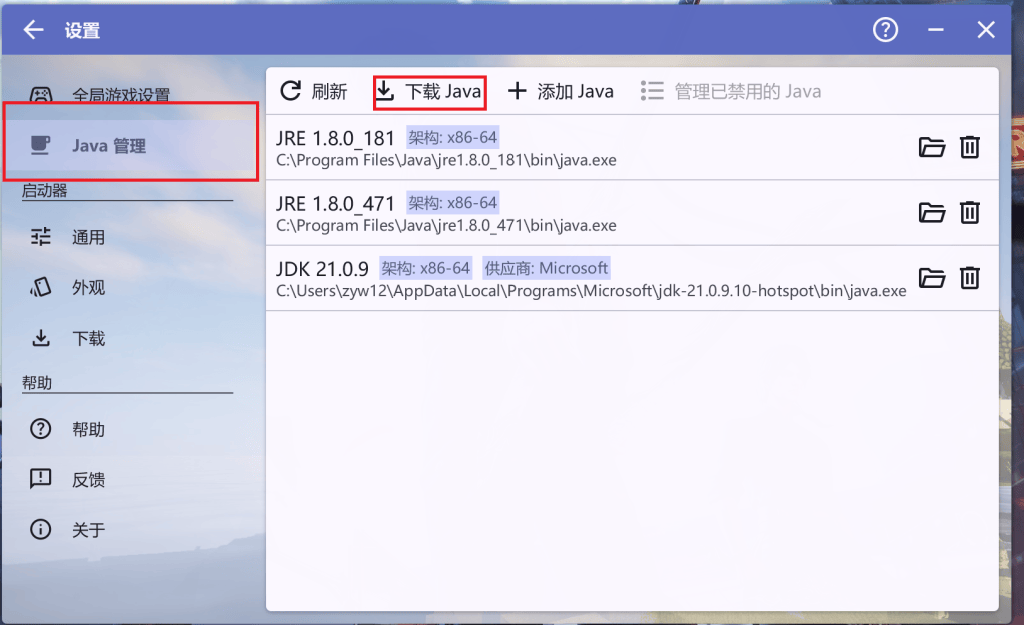Open folder for JDK 21.0.9
The height and width of the screenshot is (625, 1024).
click(x=931, y=278)
